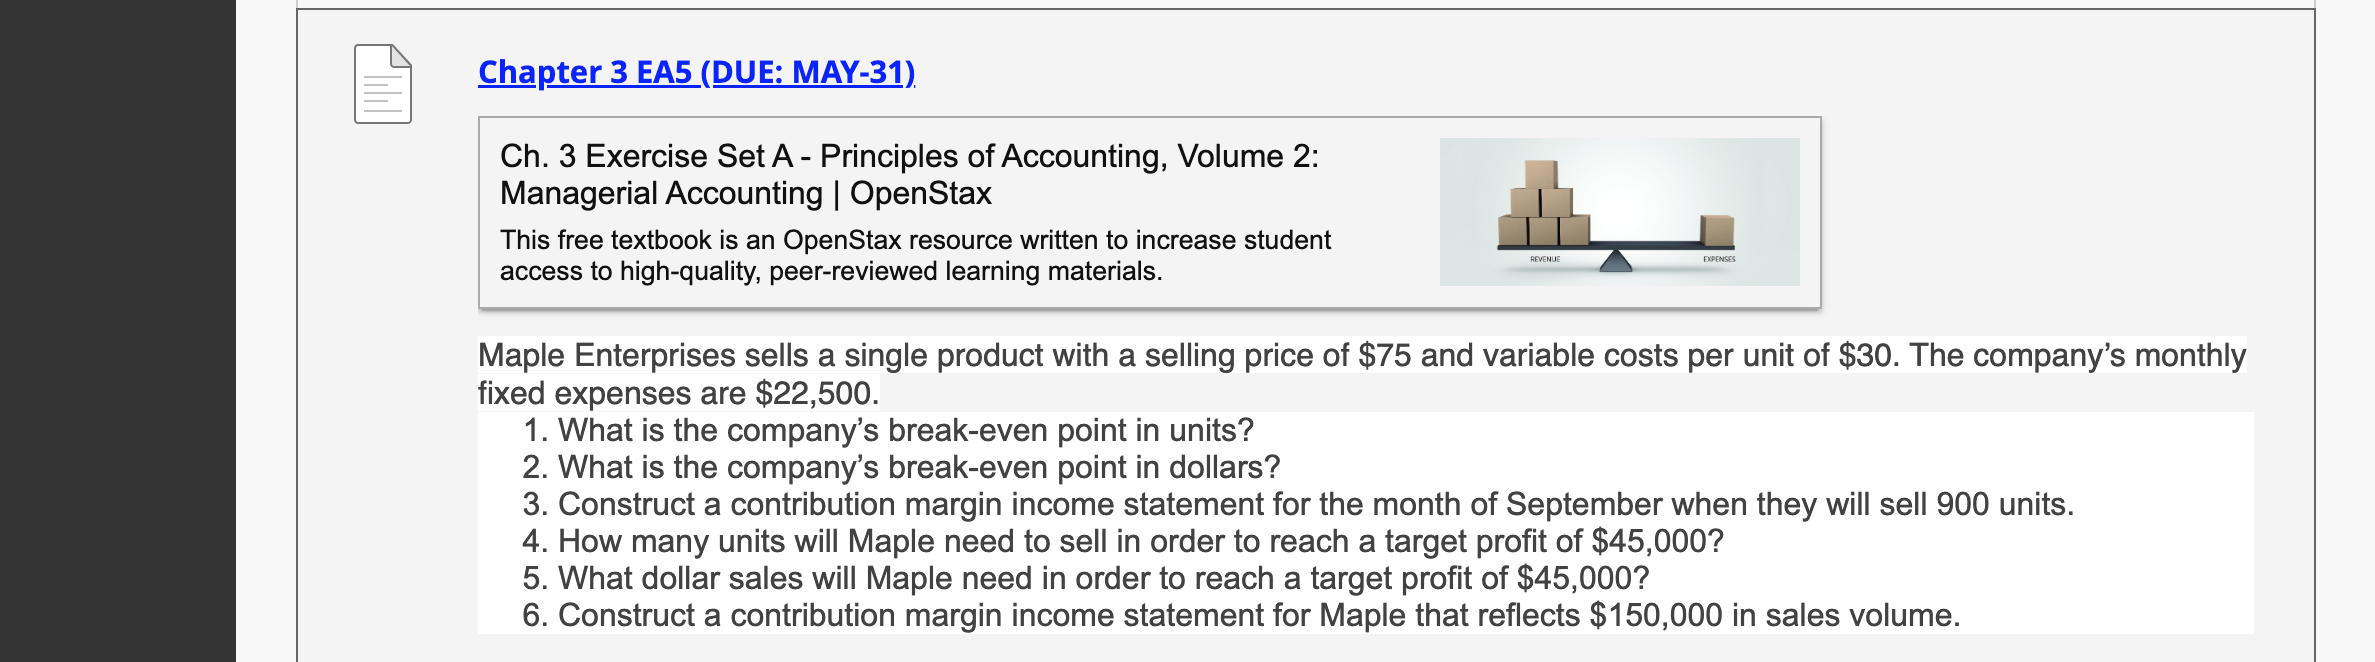Click the EXPENSES label in the thumbnail
The height and width of the screenshot is (662, 2375).
1719,260
